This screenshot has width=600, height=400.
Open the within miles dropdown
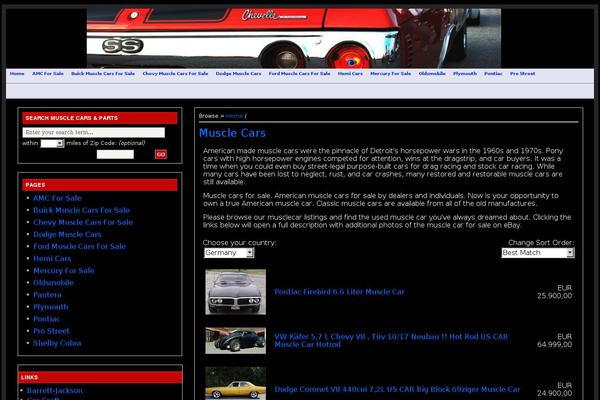pos(52,144)
